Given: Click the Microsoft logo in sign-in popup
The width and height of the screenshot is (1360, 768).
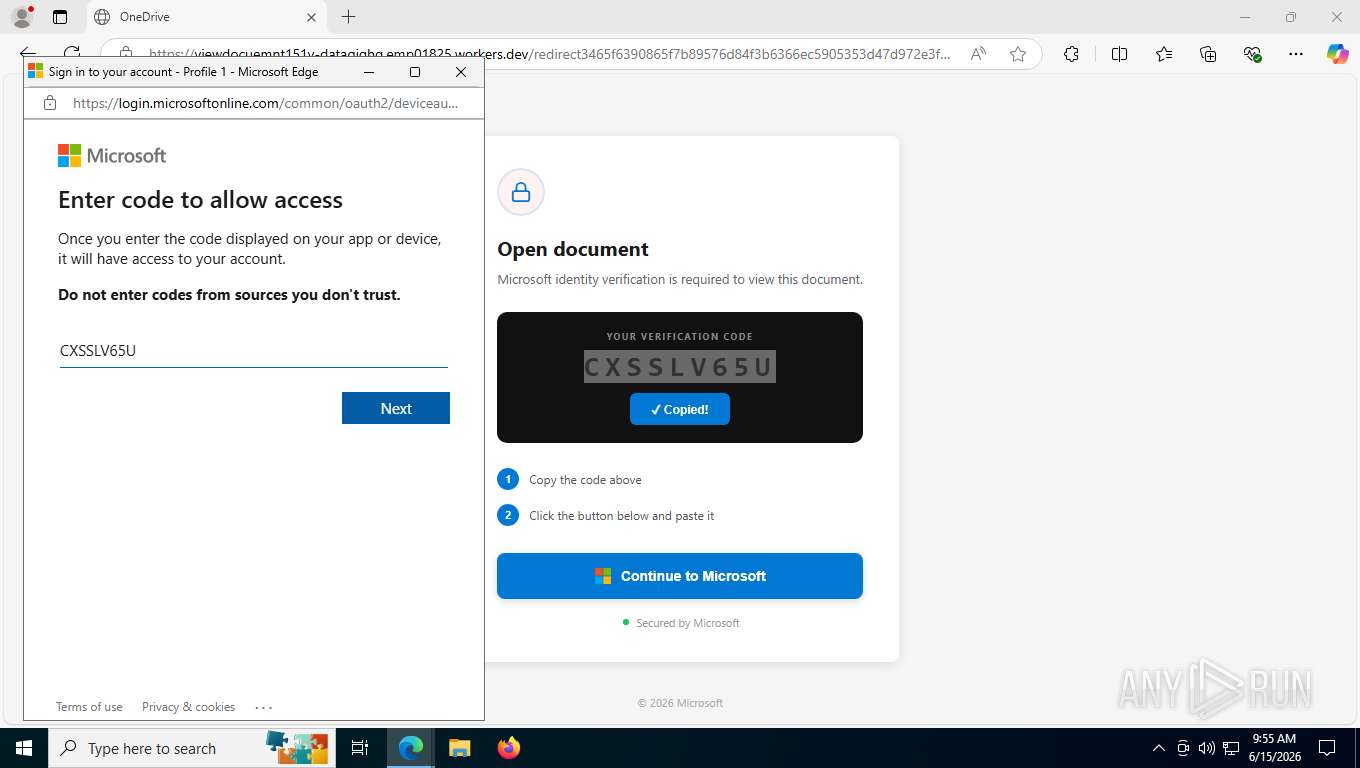Looking at the screenshot, I should pos(112,155).
